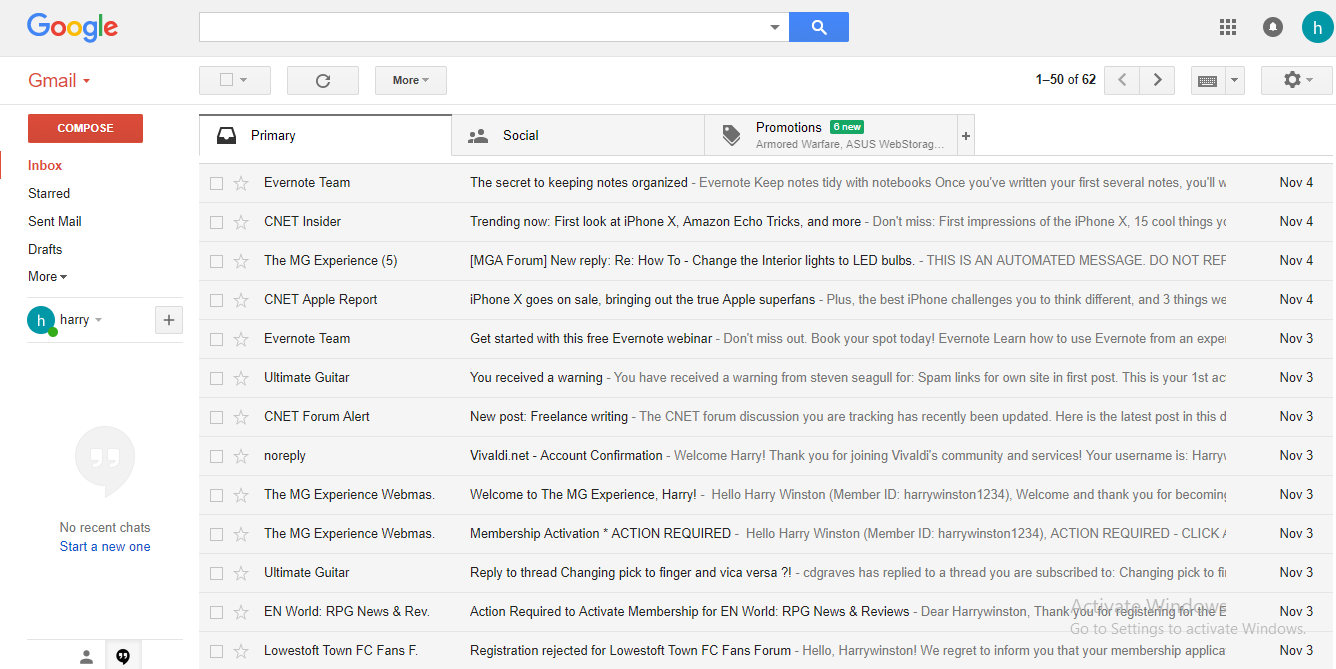Open Hangouts conversations icon
Viewport: 1336px width, 669px height.
click(123, 656)
